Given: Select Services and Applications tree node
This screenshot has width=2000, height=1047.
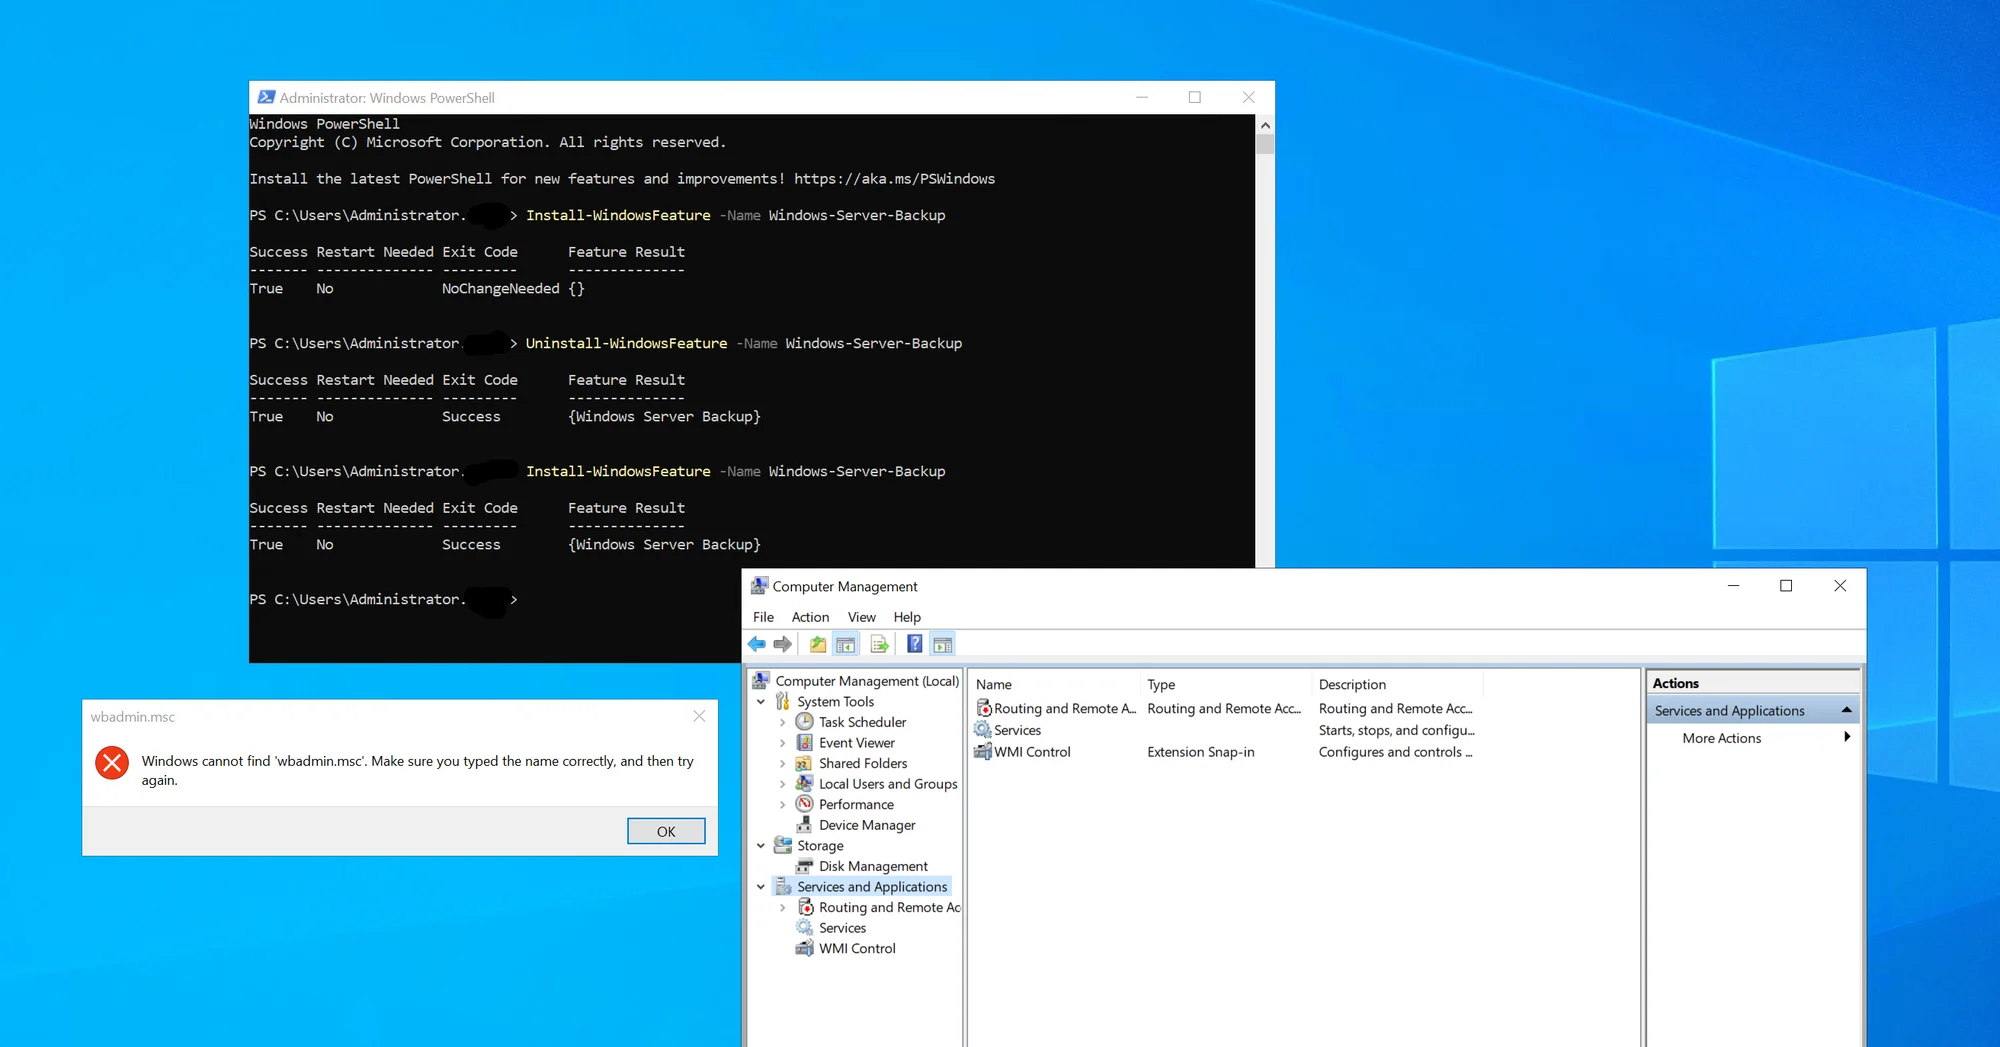Looking at the screenshot, I should 872,887.
